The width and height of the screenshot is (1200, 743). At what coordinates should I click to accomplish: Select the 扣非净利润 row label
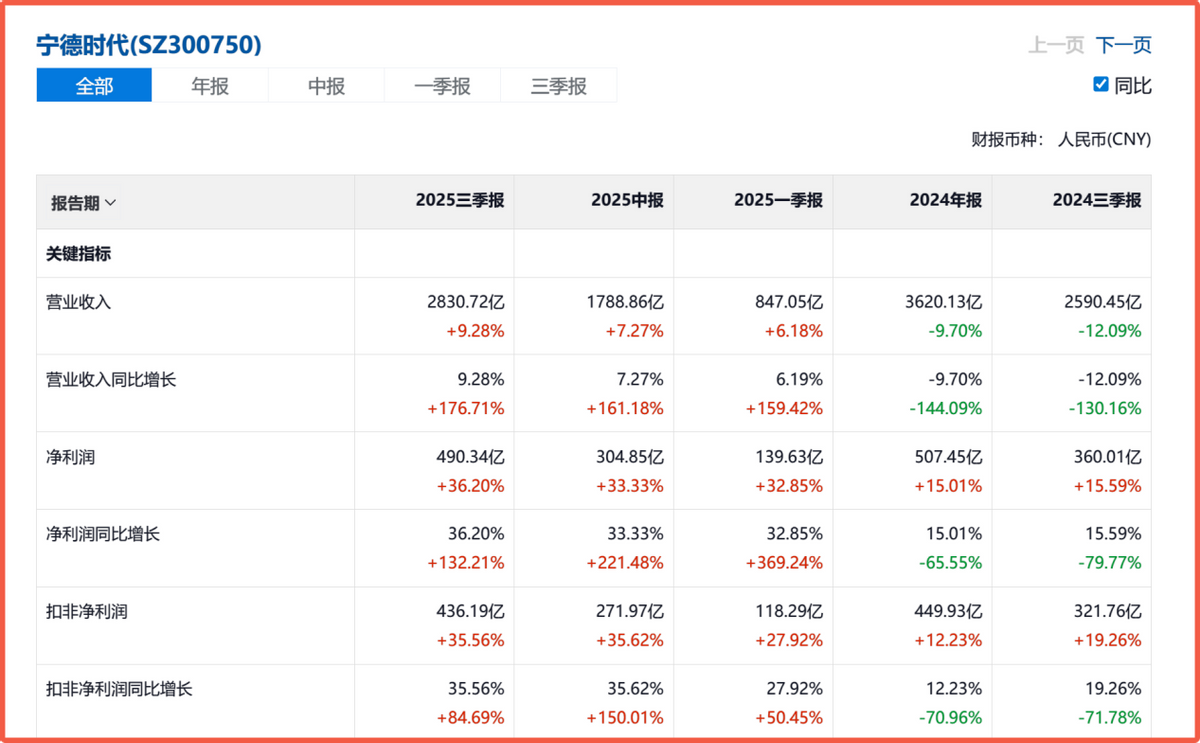[x=87, y=612]
